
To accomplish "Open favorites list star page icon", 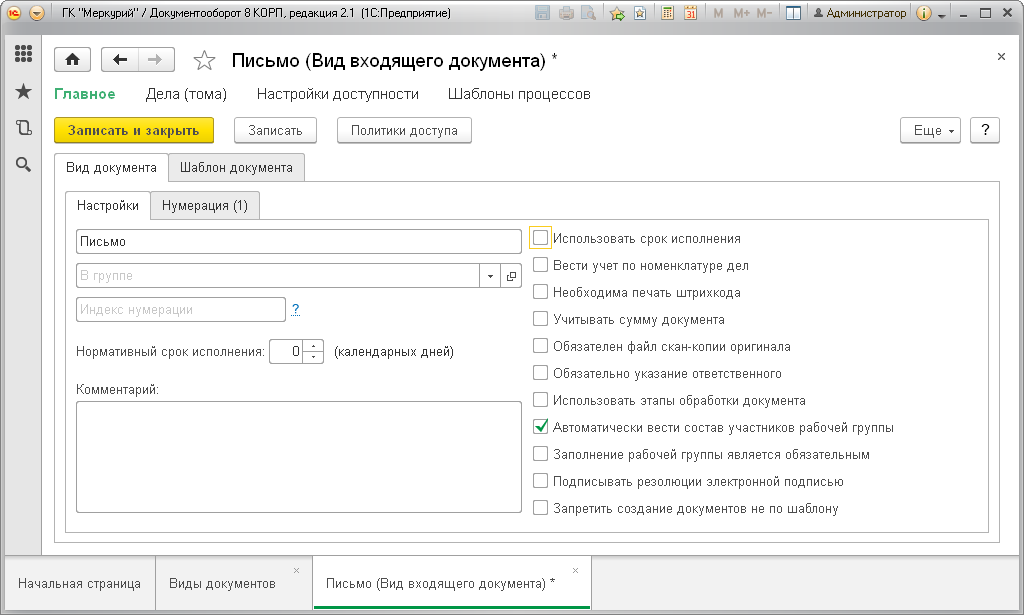I will (x=640, y=13).
